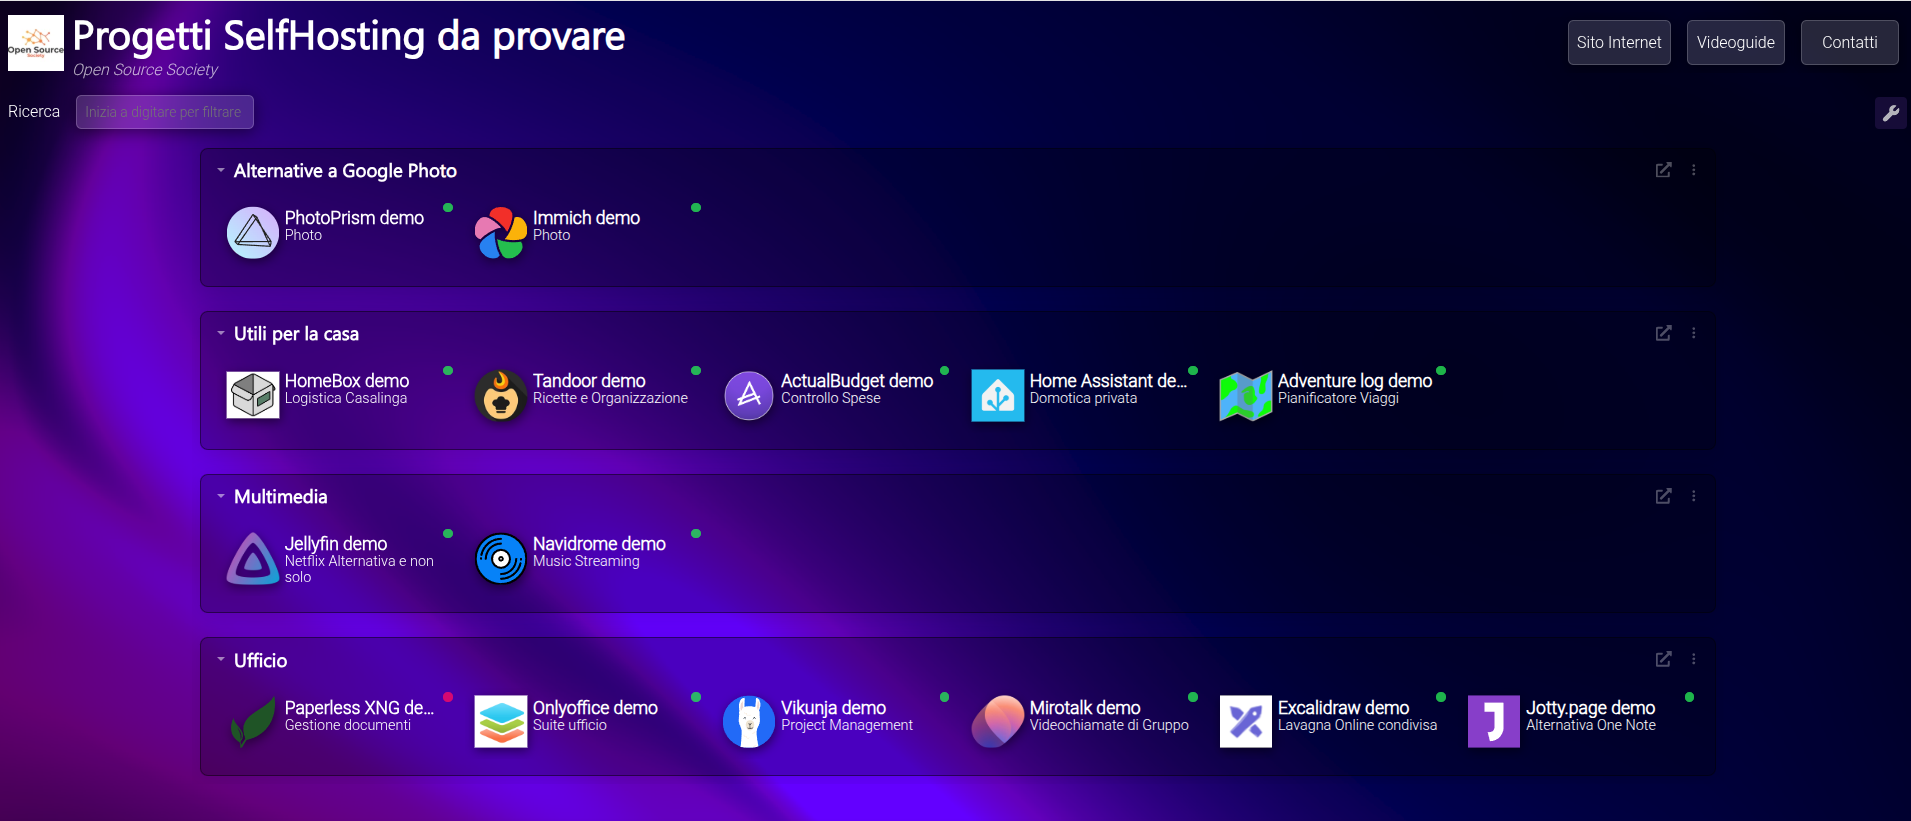Open the PhotoPrism demo link text
The height and width of the screenshot is (821, 1911).
coord(354,217)
